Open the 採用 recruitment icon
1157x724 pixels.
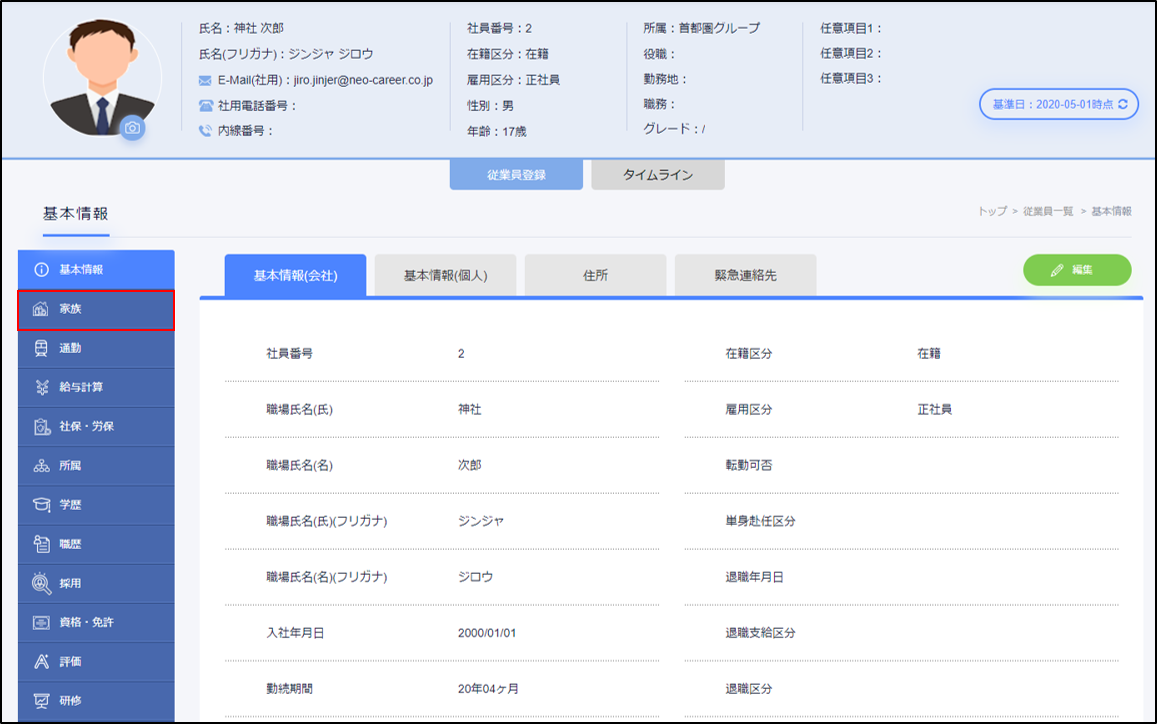pos(42,583)
